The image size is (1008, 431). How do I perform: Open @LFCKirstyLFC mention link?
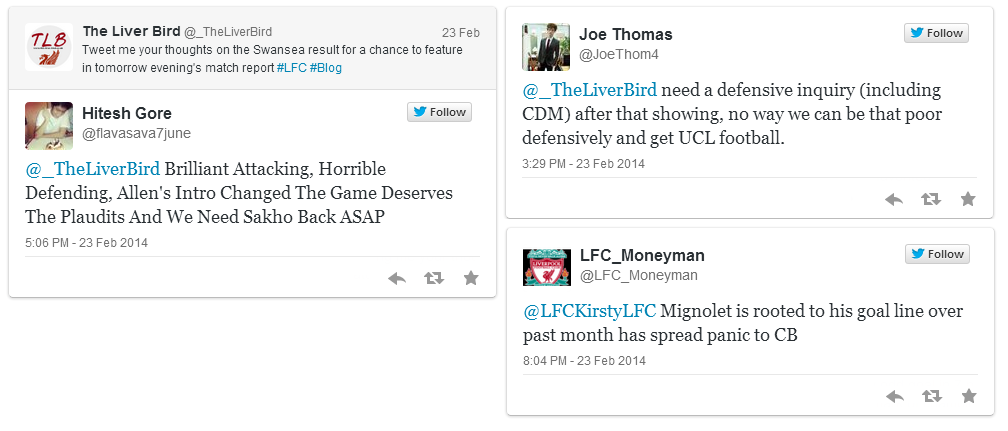pyautogui.click(x=589, y=311)
